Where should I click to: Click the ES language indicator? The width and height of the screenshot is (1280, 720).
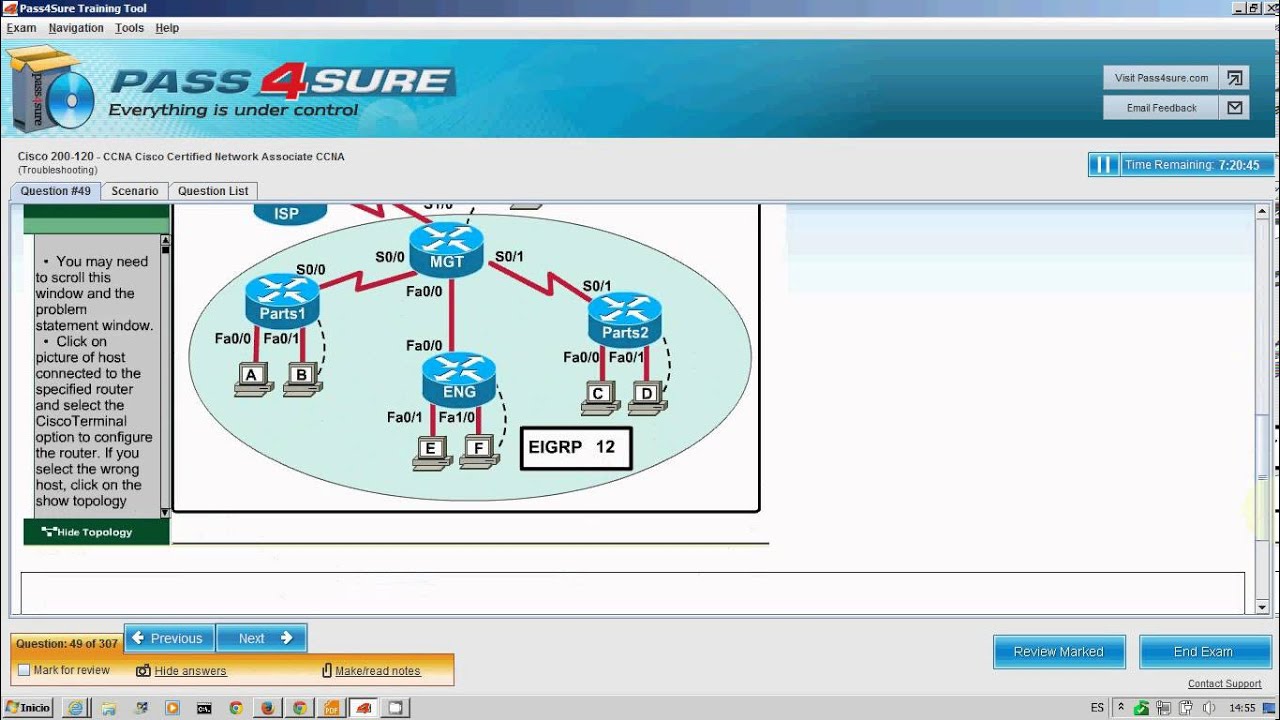[1097, 708]
